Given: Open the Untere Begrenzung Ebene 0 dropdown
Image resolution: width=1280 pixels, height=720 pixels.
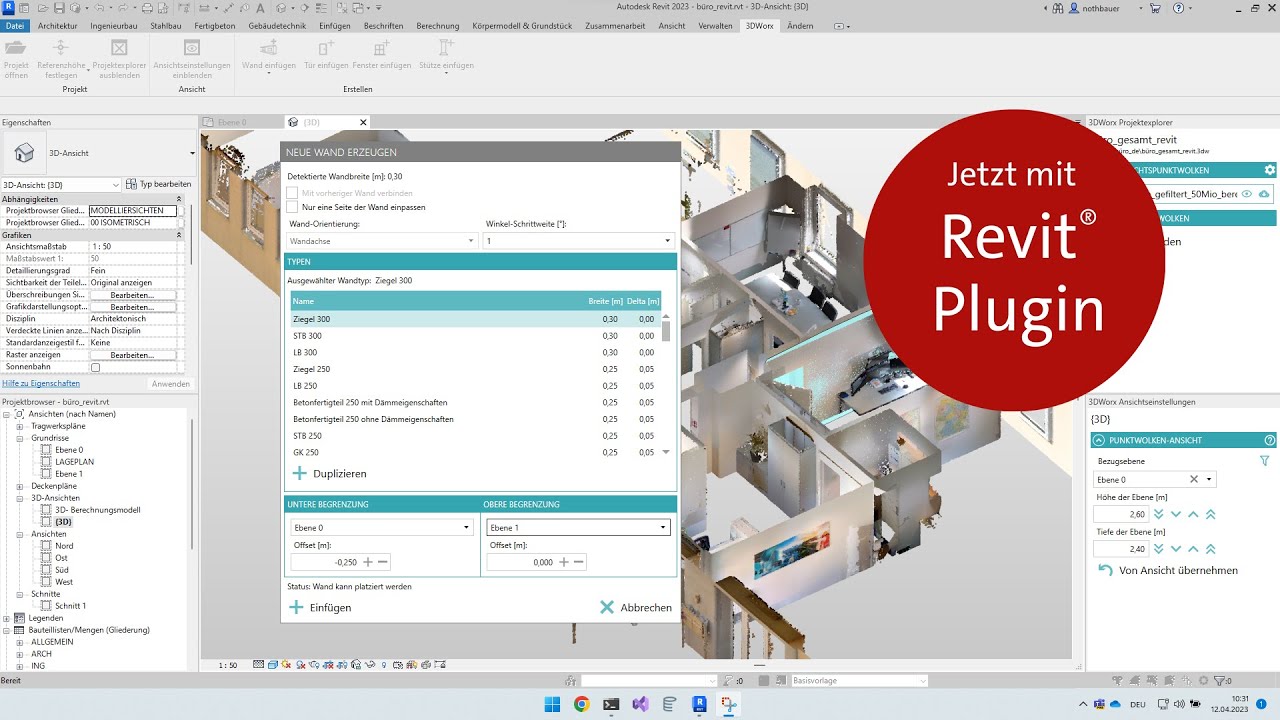Looking at the screenshot, I should (381, 527).
